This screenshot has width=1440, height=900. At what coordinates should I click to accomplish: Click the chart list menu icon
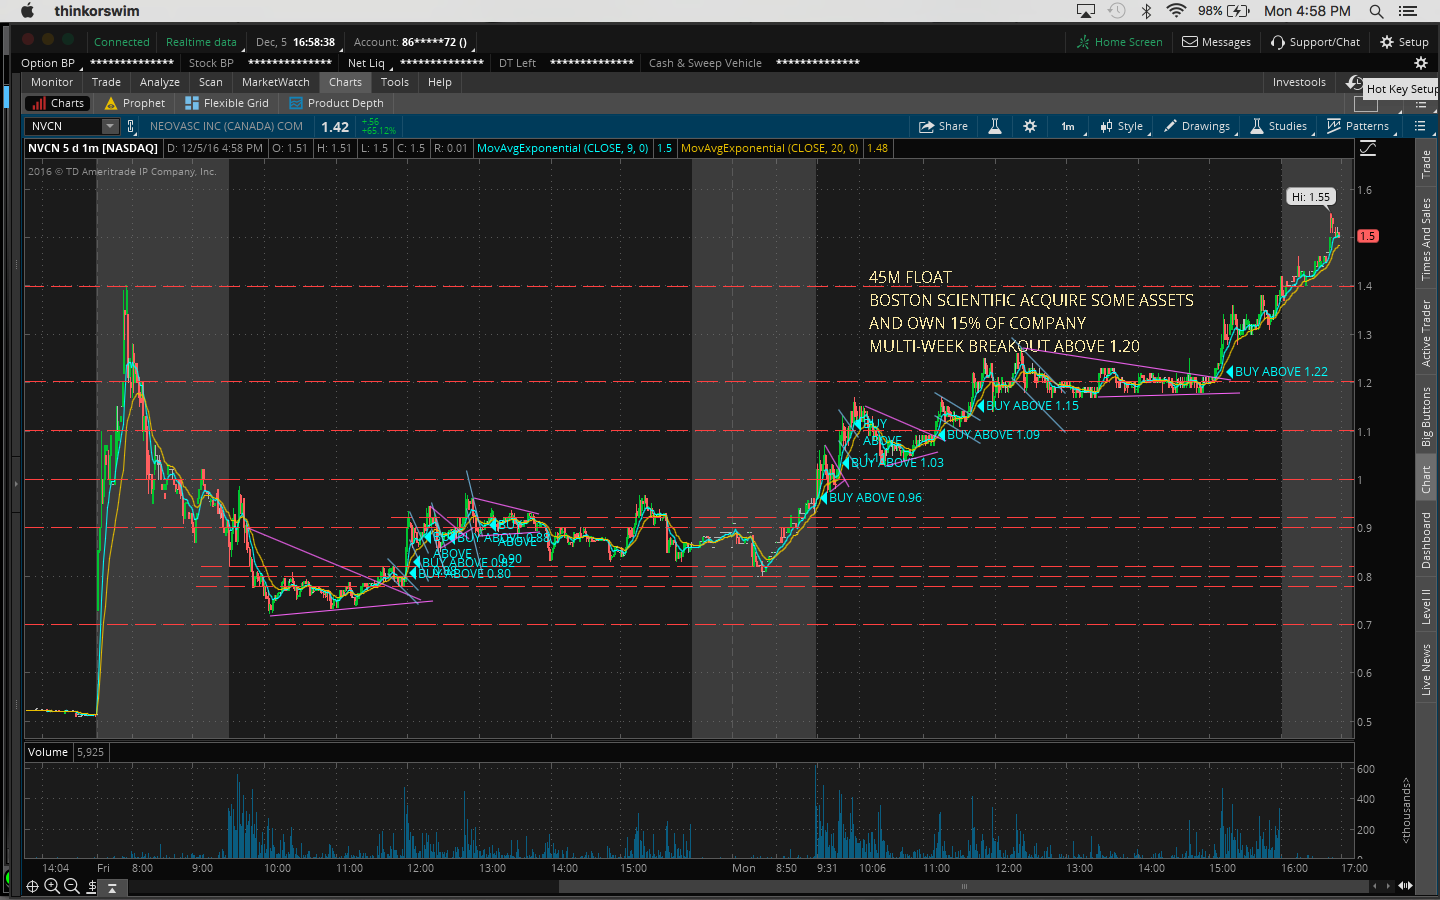pyautogui.click(x=1420, y=126)
